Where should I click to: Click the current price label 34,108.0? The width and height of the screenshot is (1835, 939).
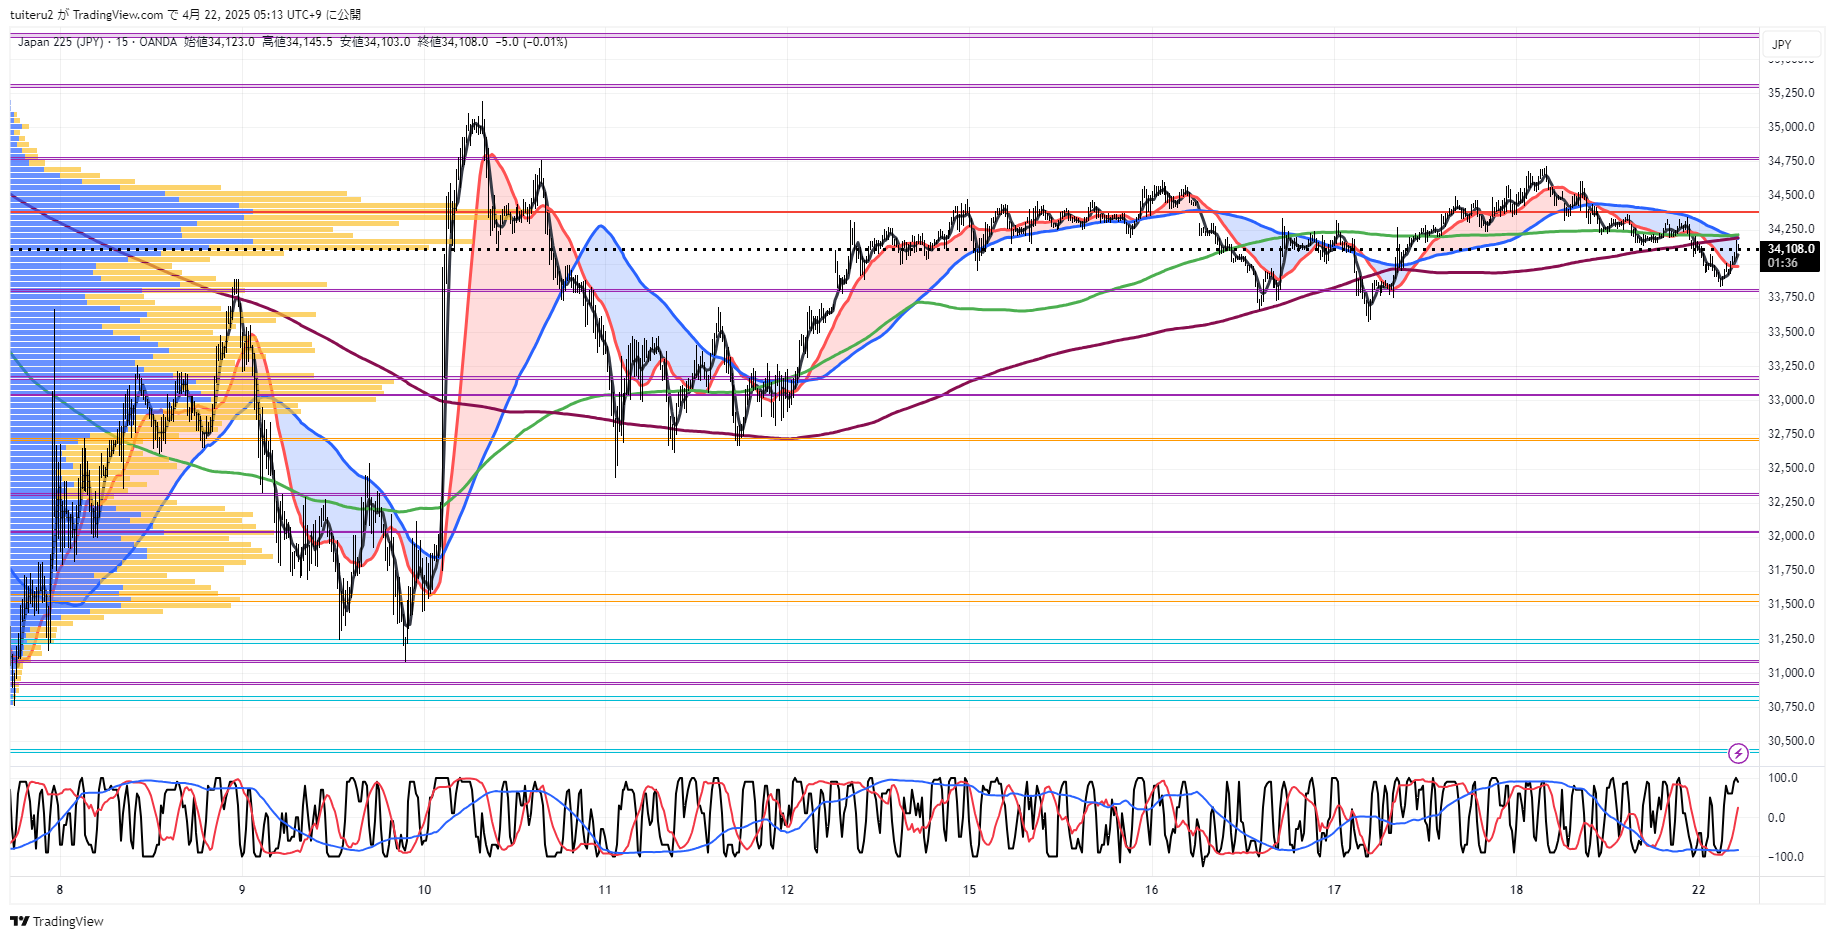point(1790,250)
